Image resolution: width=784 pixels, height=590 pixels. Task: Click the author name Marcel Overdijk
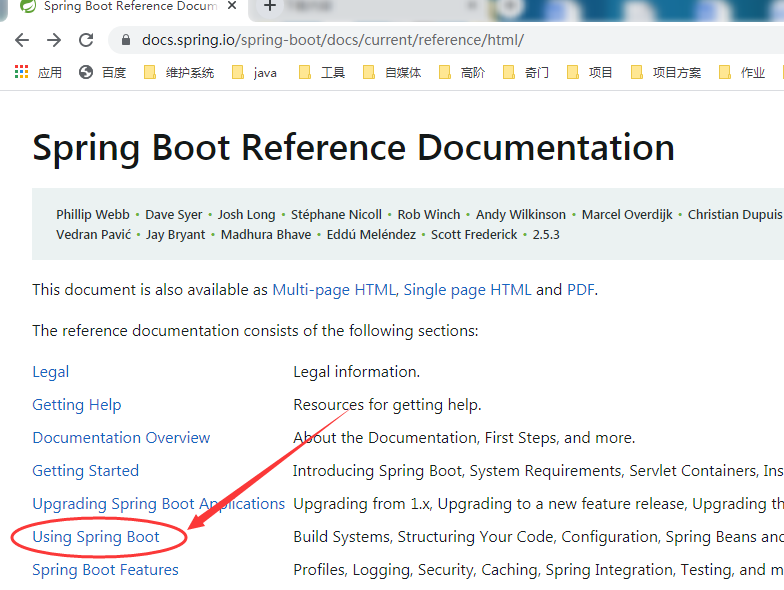point(627,214)
